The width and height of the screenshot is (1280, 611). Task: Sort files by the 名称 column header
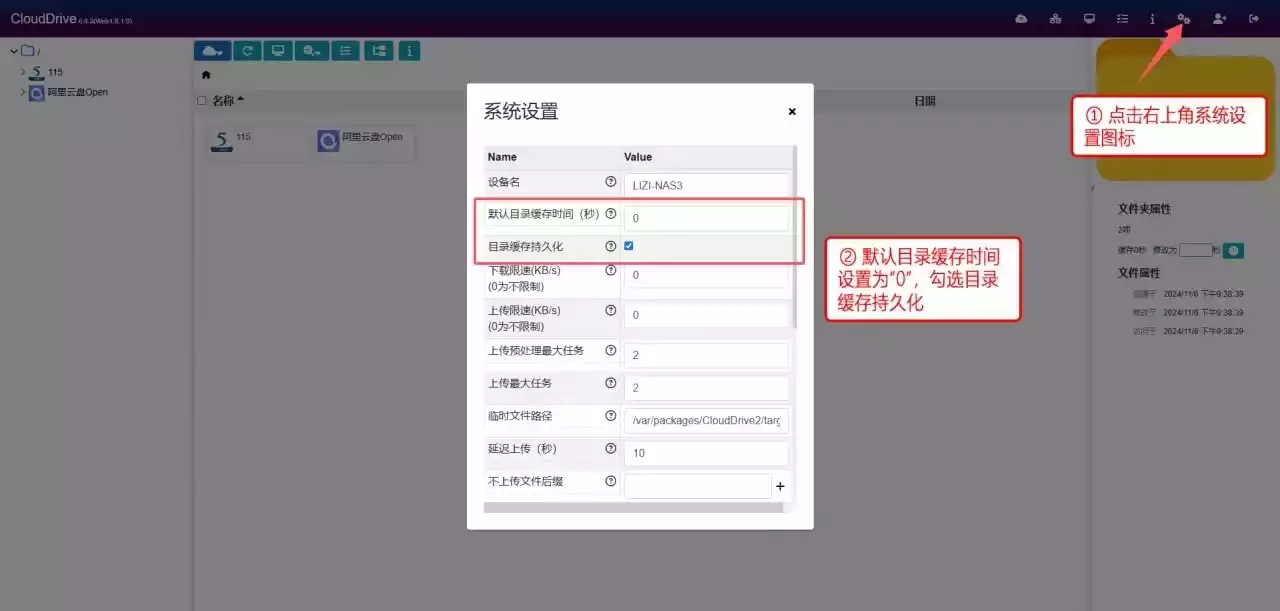click(x=227, y=101)
